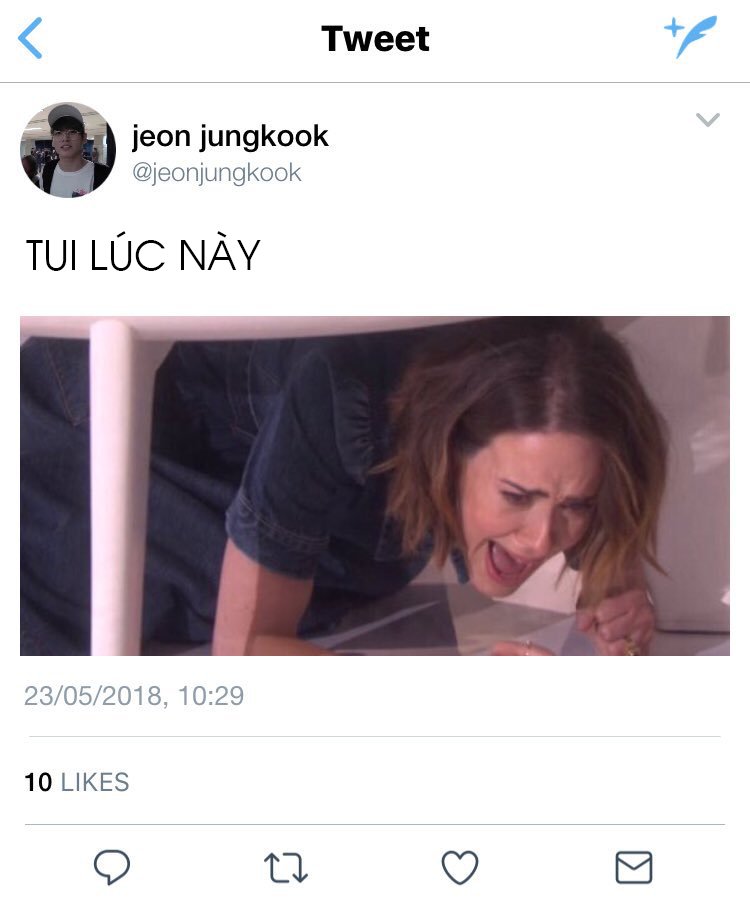Open jeon jungkook's round profile picture
750x904 pixels.
pyautogui.click(x=68, y=150)
